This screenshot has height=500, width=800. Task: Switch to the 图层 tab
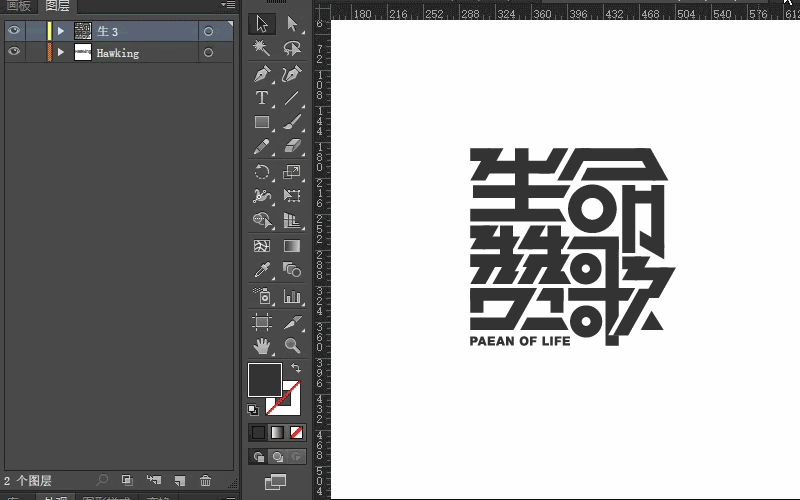pos(57,6)
